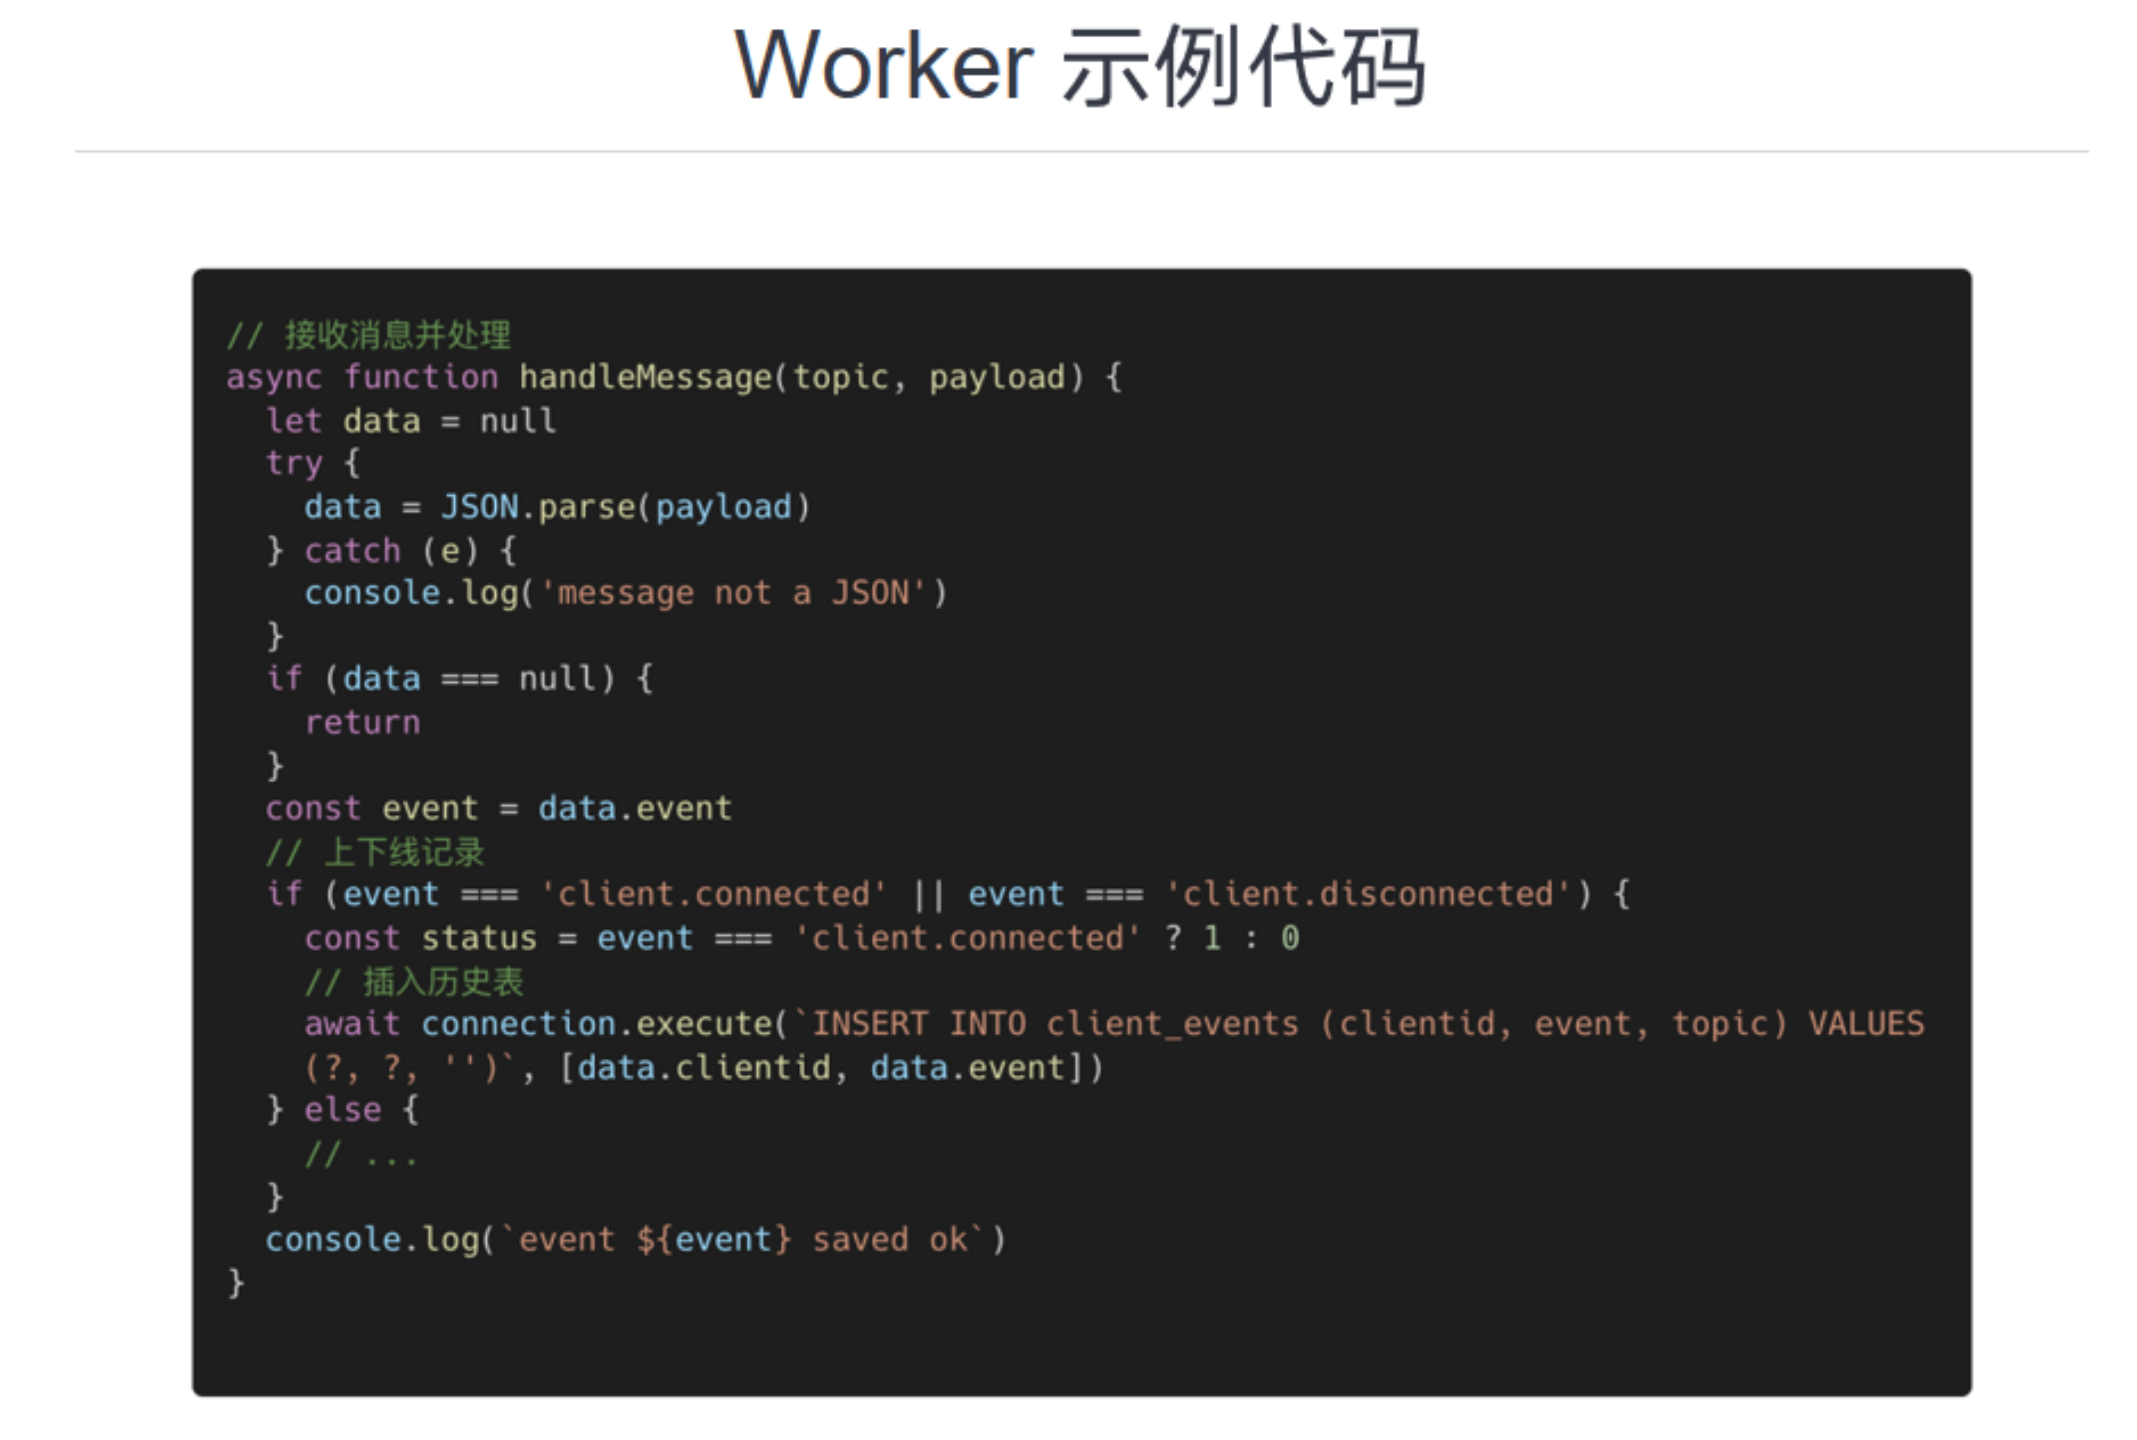Click the '// ...' placeholder comment

[362, 1155]
